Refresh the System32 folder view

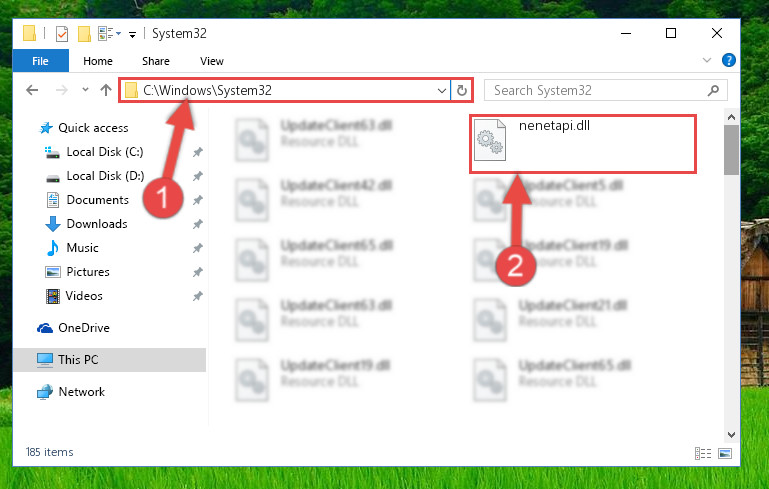(461, 90)
